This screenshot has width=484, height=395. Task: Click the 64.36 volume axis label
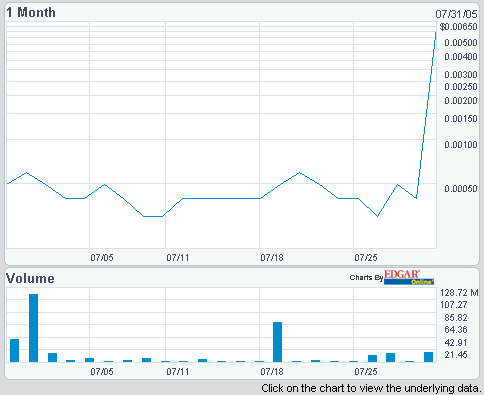pyautogui.click(x=456, y=330)
